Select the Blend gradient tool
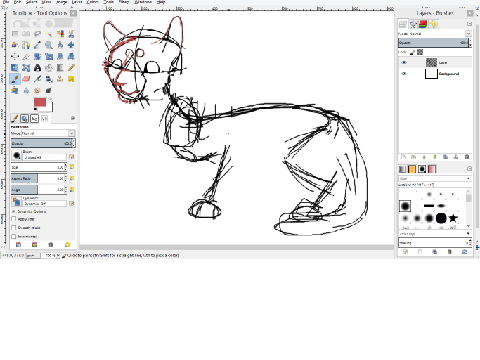The height and width of the screenshot is (360, 480). (x=60, y=68)
